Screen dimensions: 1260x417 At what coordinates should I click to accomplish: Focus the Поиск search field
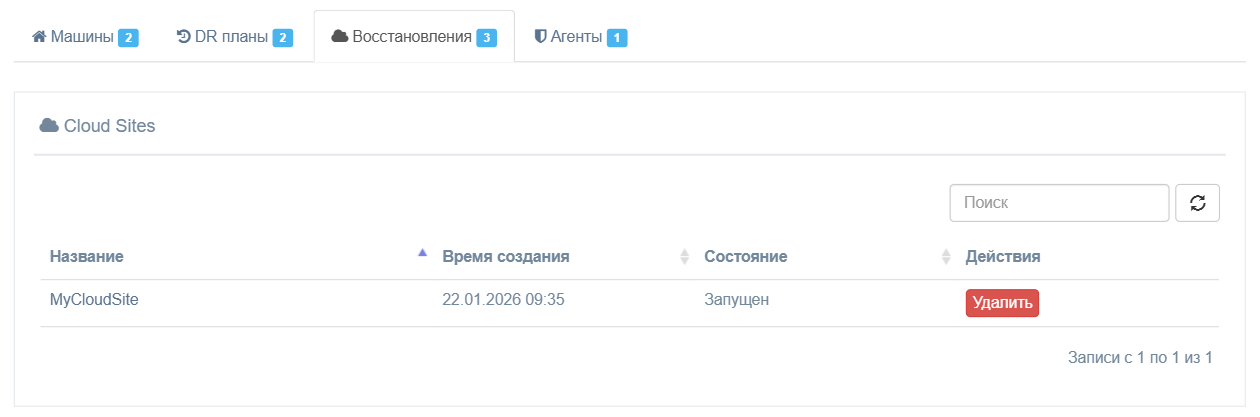pos(1059,202)
